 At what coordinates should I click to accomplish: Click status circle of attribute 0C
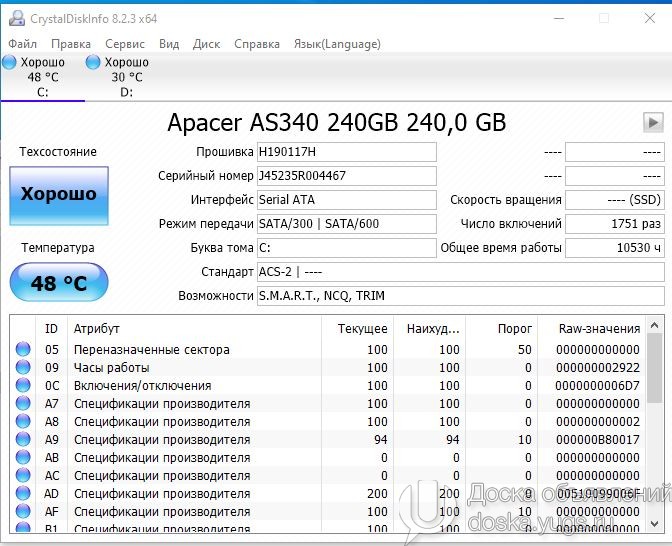click(x=23, y=385)
